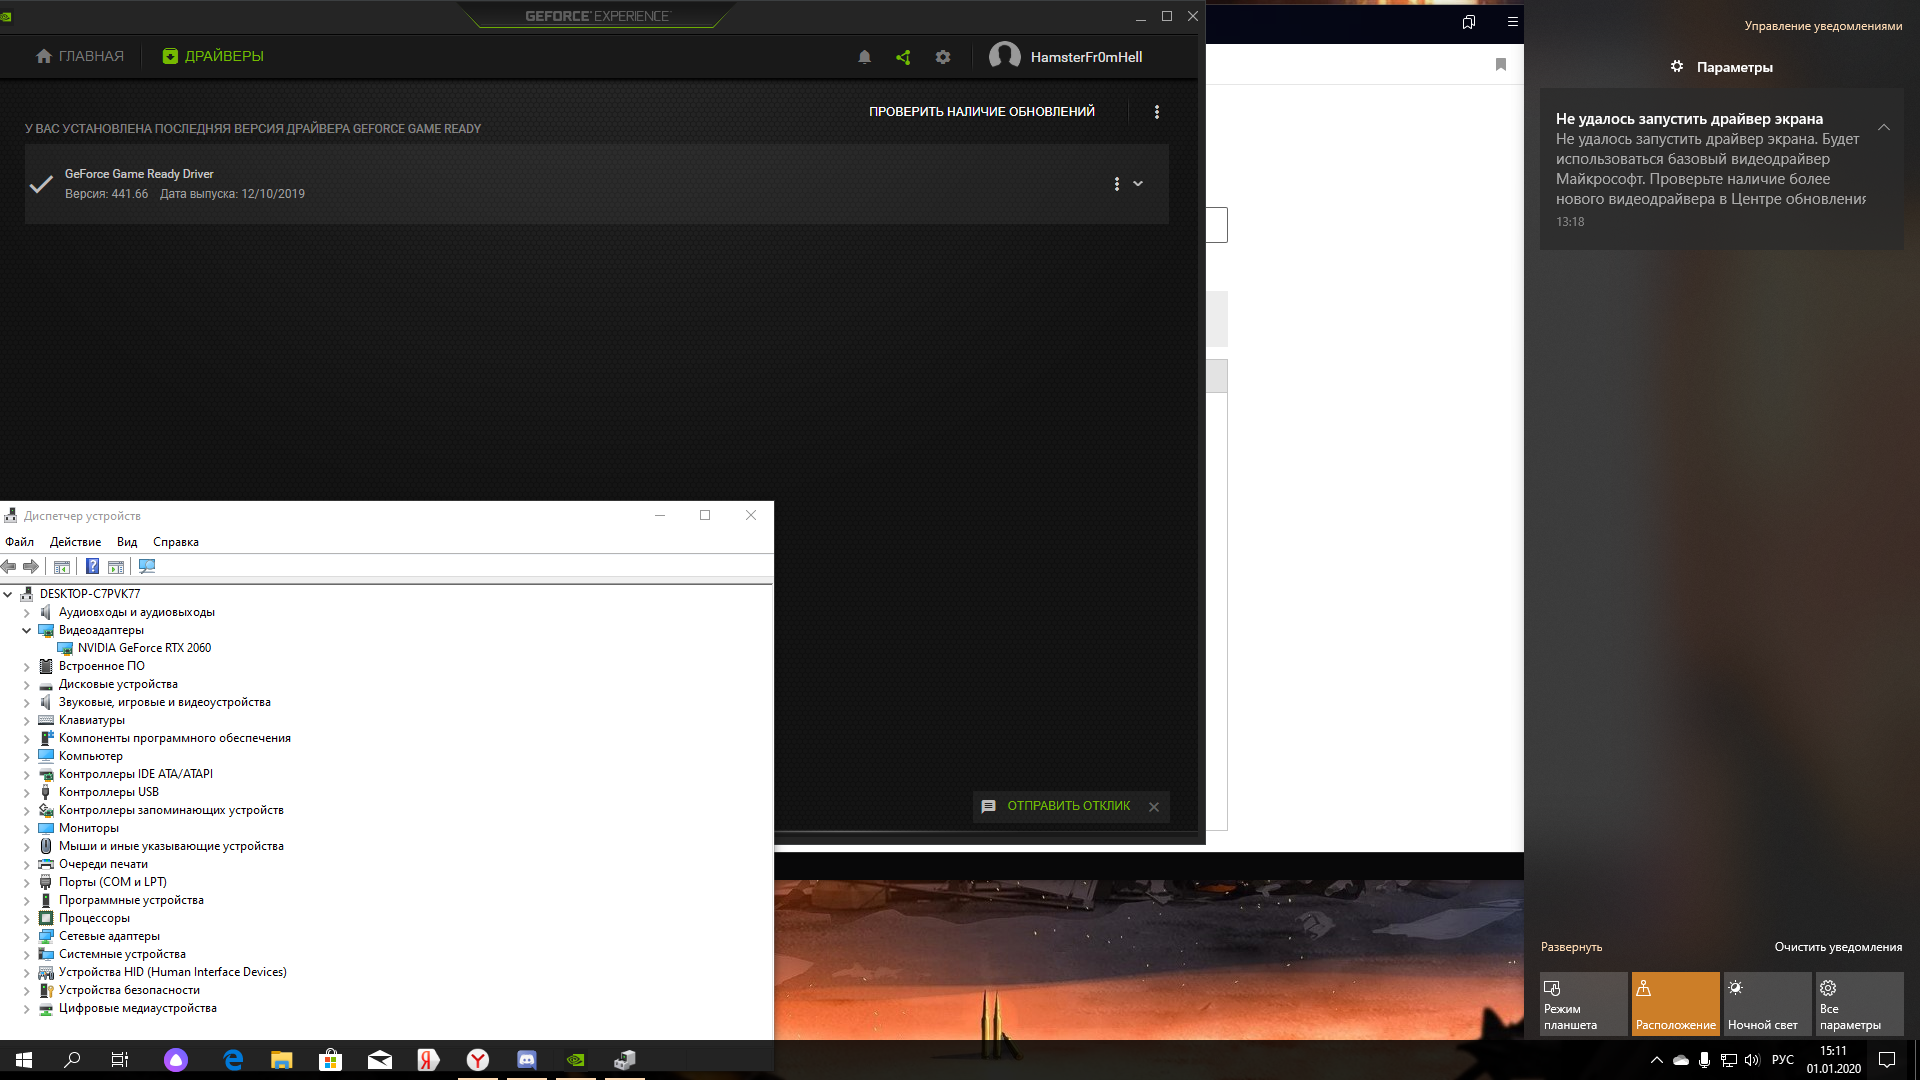Toggle Расположение quick action
The image size is (1920, 1080).
click(1676, 1004)
